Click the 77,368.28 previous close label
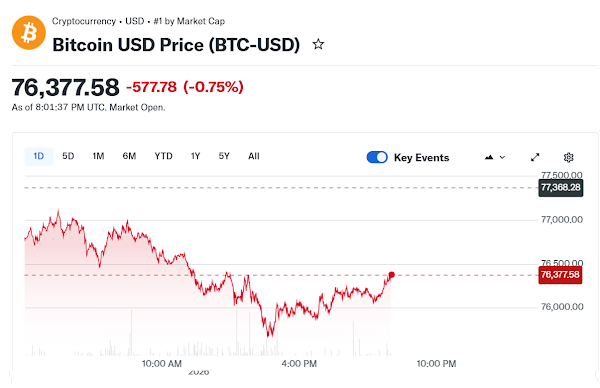This screenshot has width=600, height=388. pyautogui.click(x=561, y=187)
